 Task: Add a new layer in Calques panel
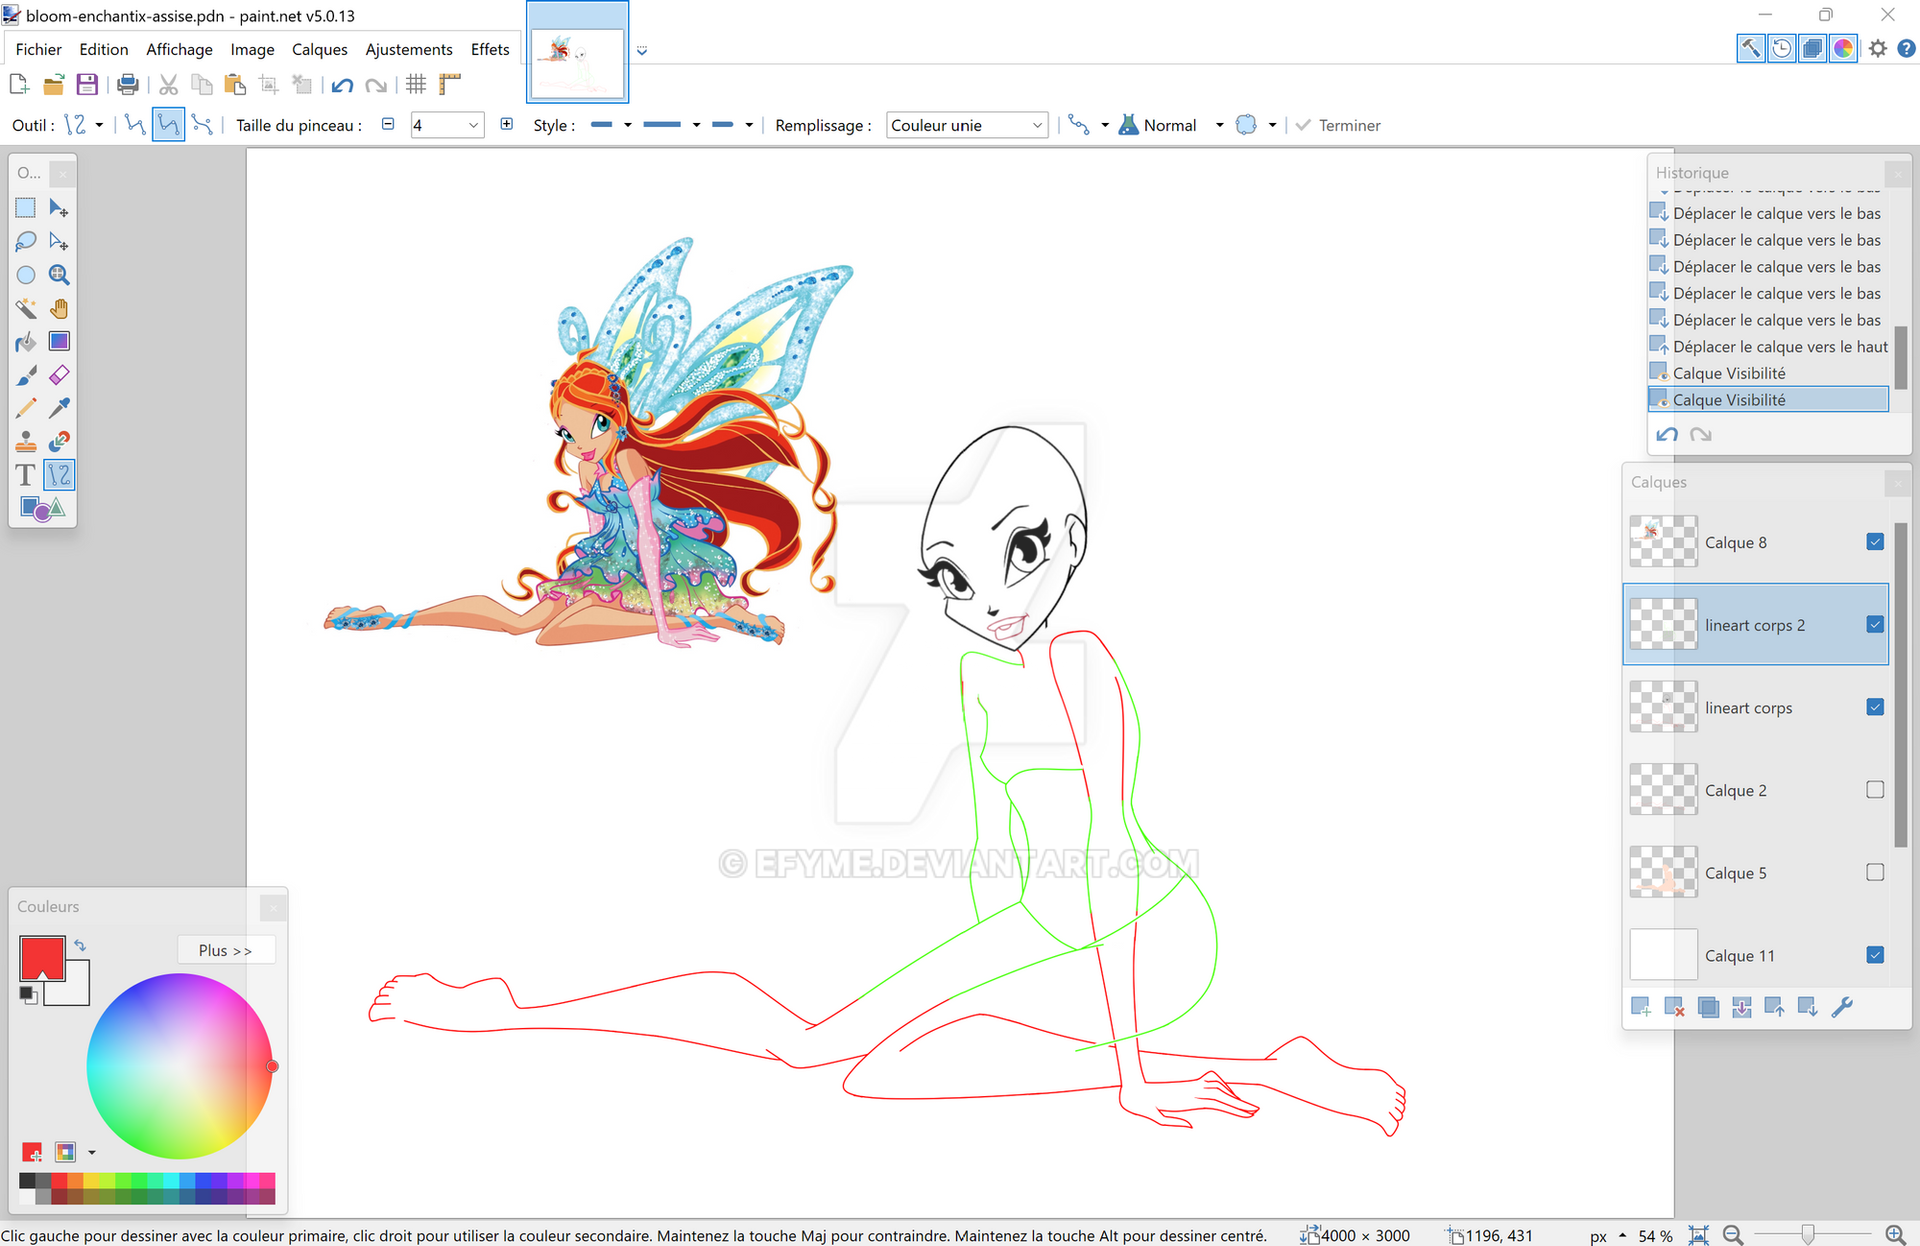1641,1007
